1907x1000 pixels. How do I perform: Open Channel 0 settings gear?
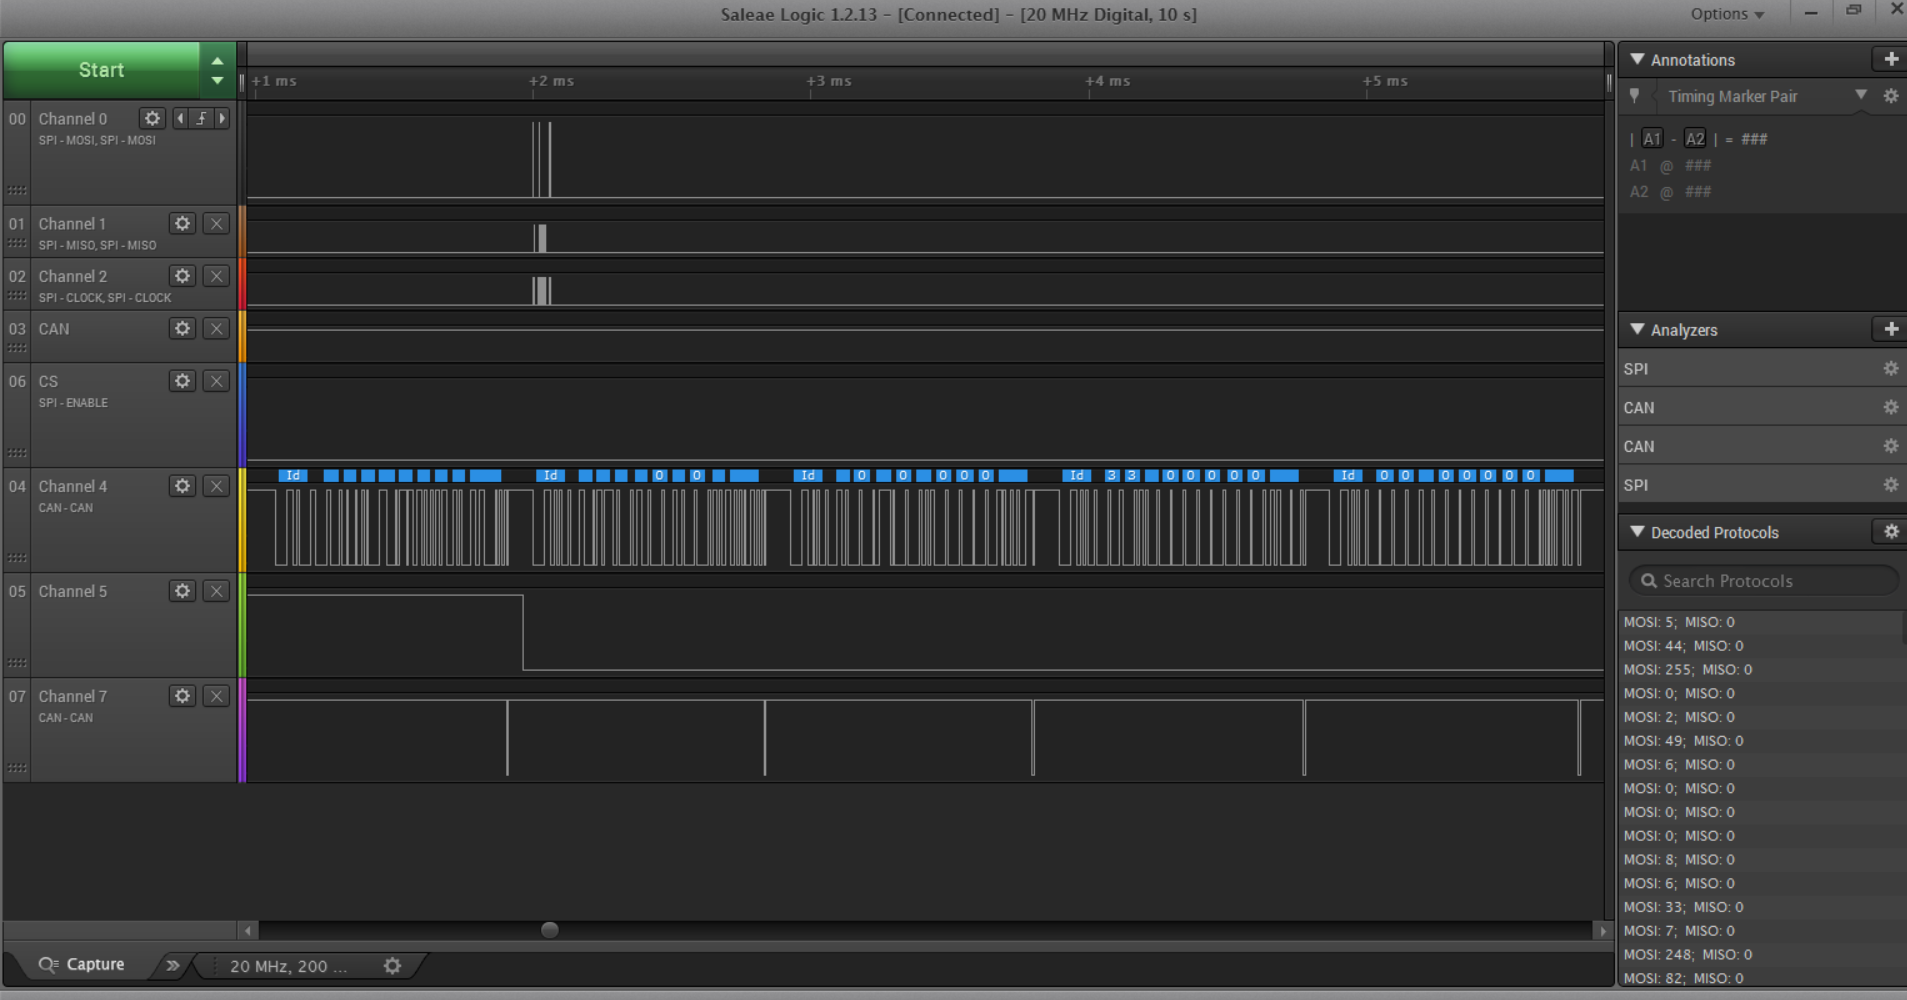tap(152, 118)
